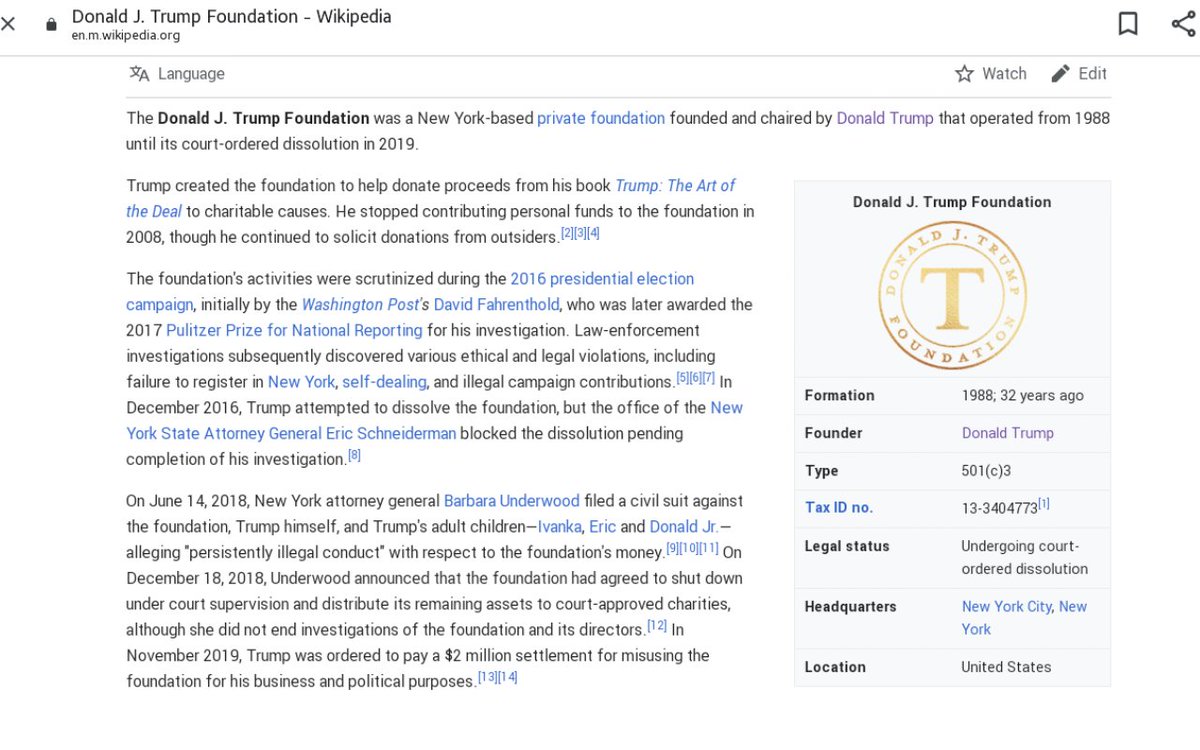Click the 'Formation' infobox label
The height and width of the screenshot is (750, 1200).
[x=840, y=395]
